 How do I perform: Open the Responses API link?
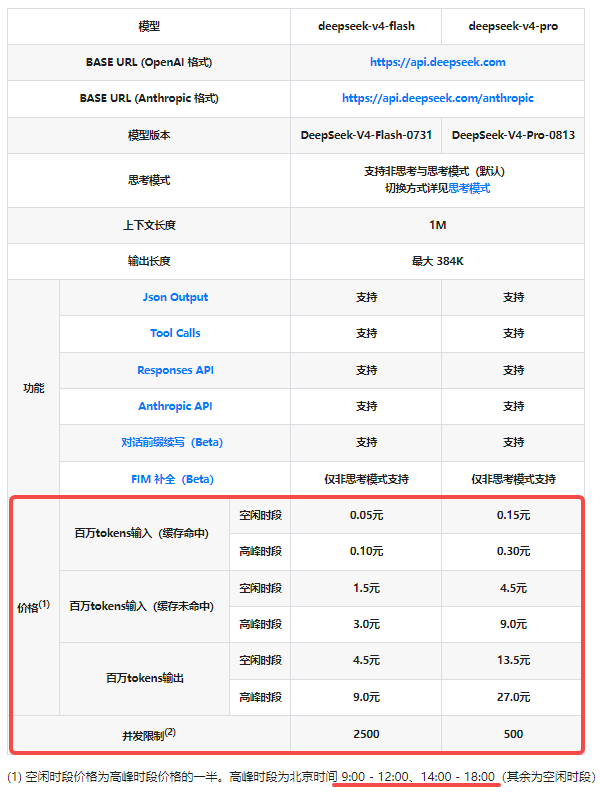point(175,370)
